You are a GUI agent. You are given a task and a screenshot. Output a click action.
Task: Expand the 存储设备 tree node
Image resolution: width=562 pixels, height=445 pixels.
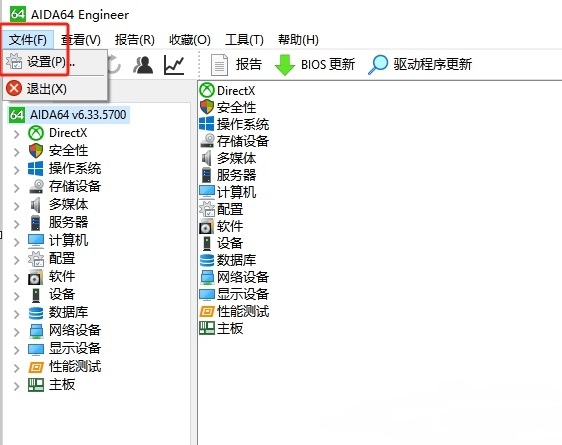(16, 188)
